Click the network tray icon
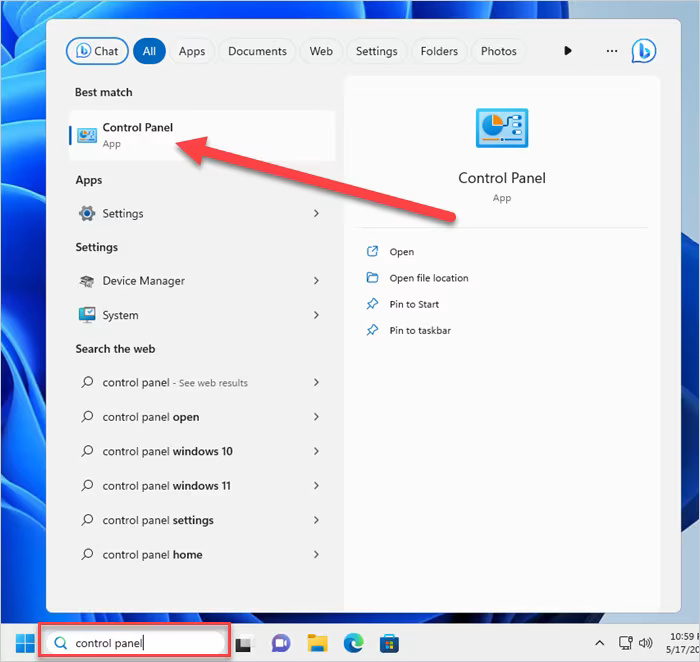 tap(625, 643)
